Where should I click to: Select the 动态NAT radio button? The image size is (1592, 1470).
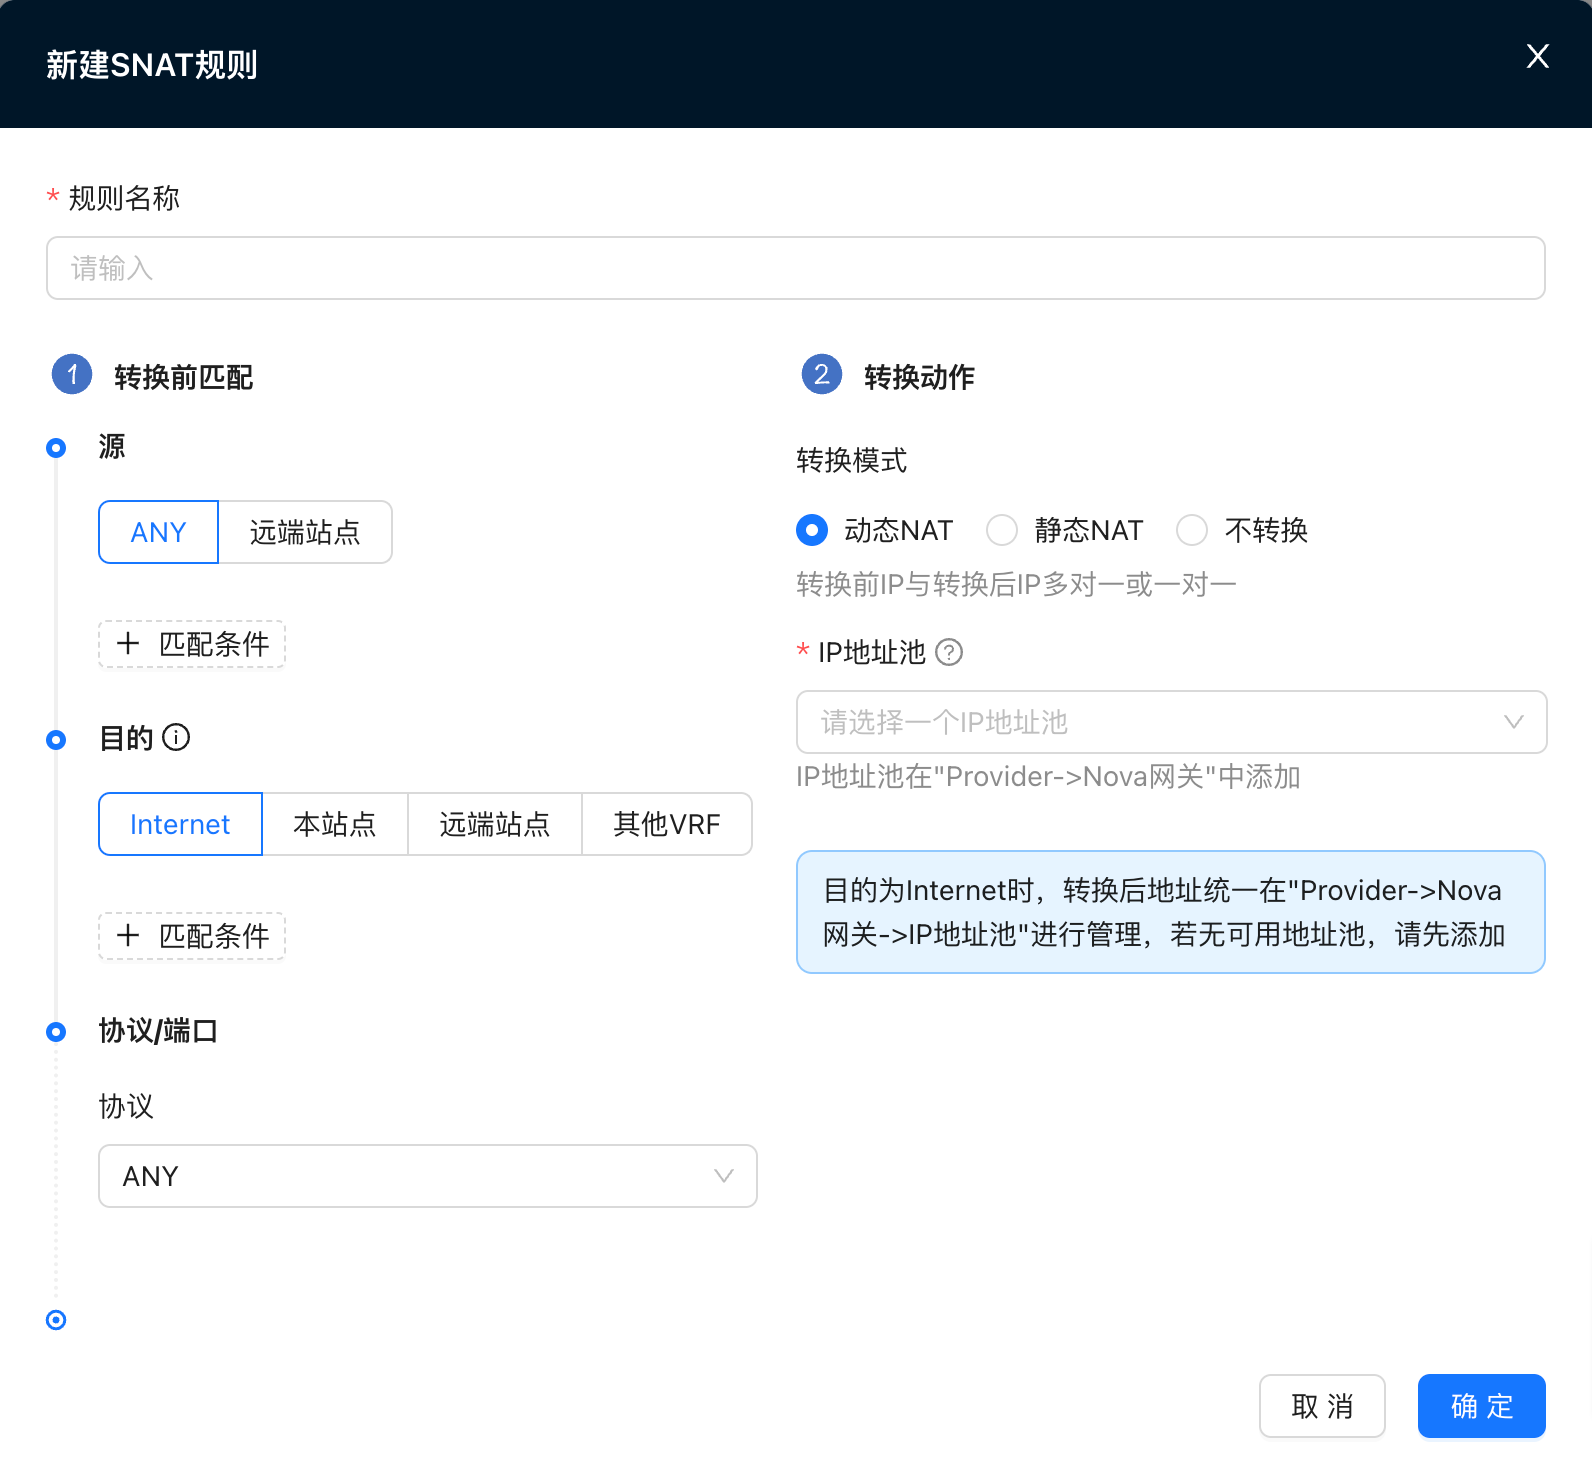pyautogui.click(x=812, y=530)
